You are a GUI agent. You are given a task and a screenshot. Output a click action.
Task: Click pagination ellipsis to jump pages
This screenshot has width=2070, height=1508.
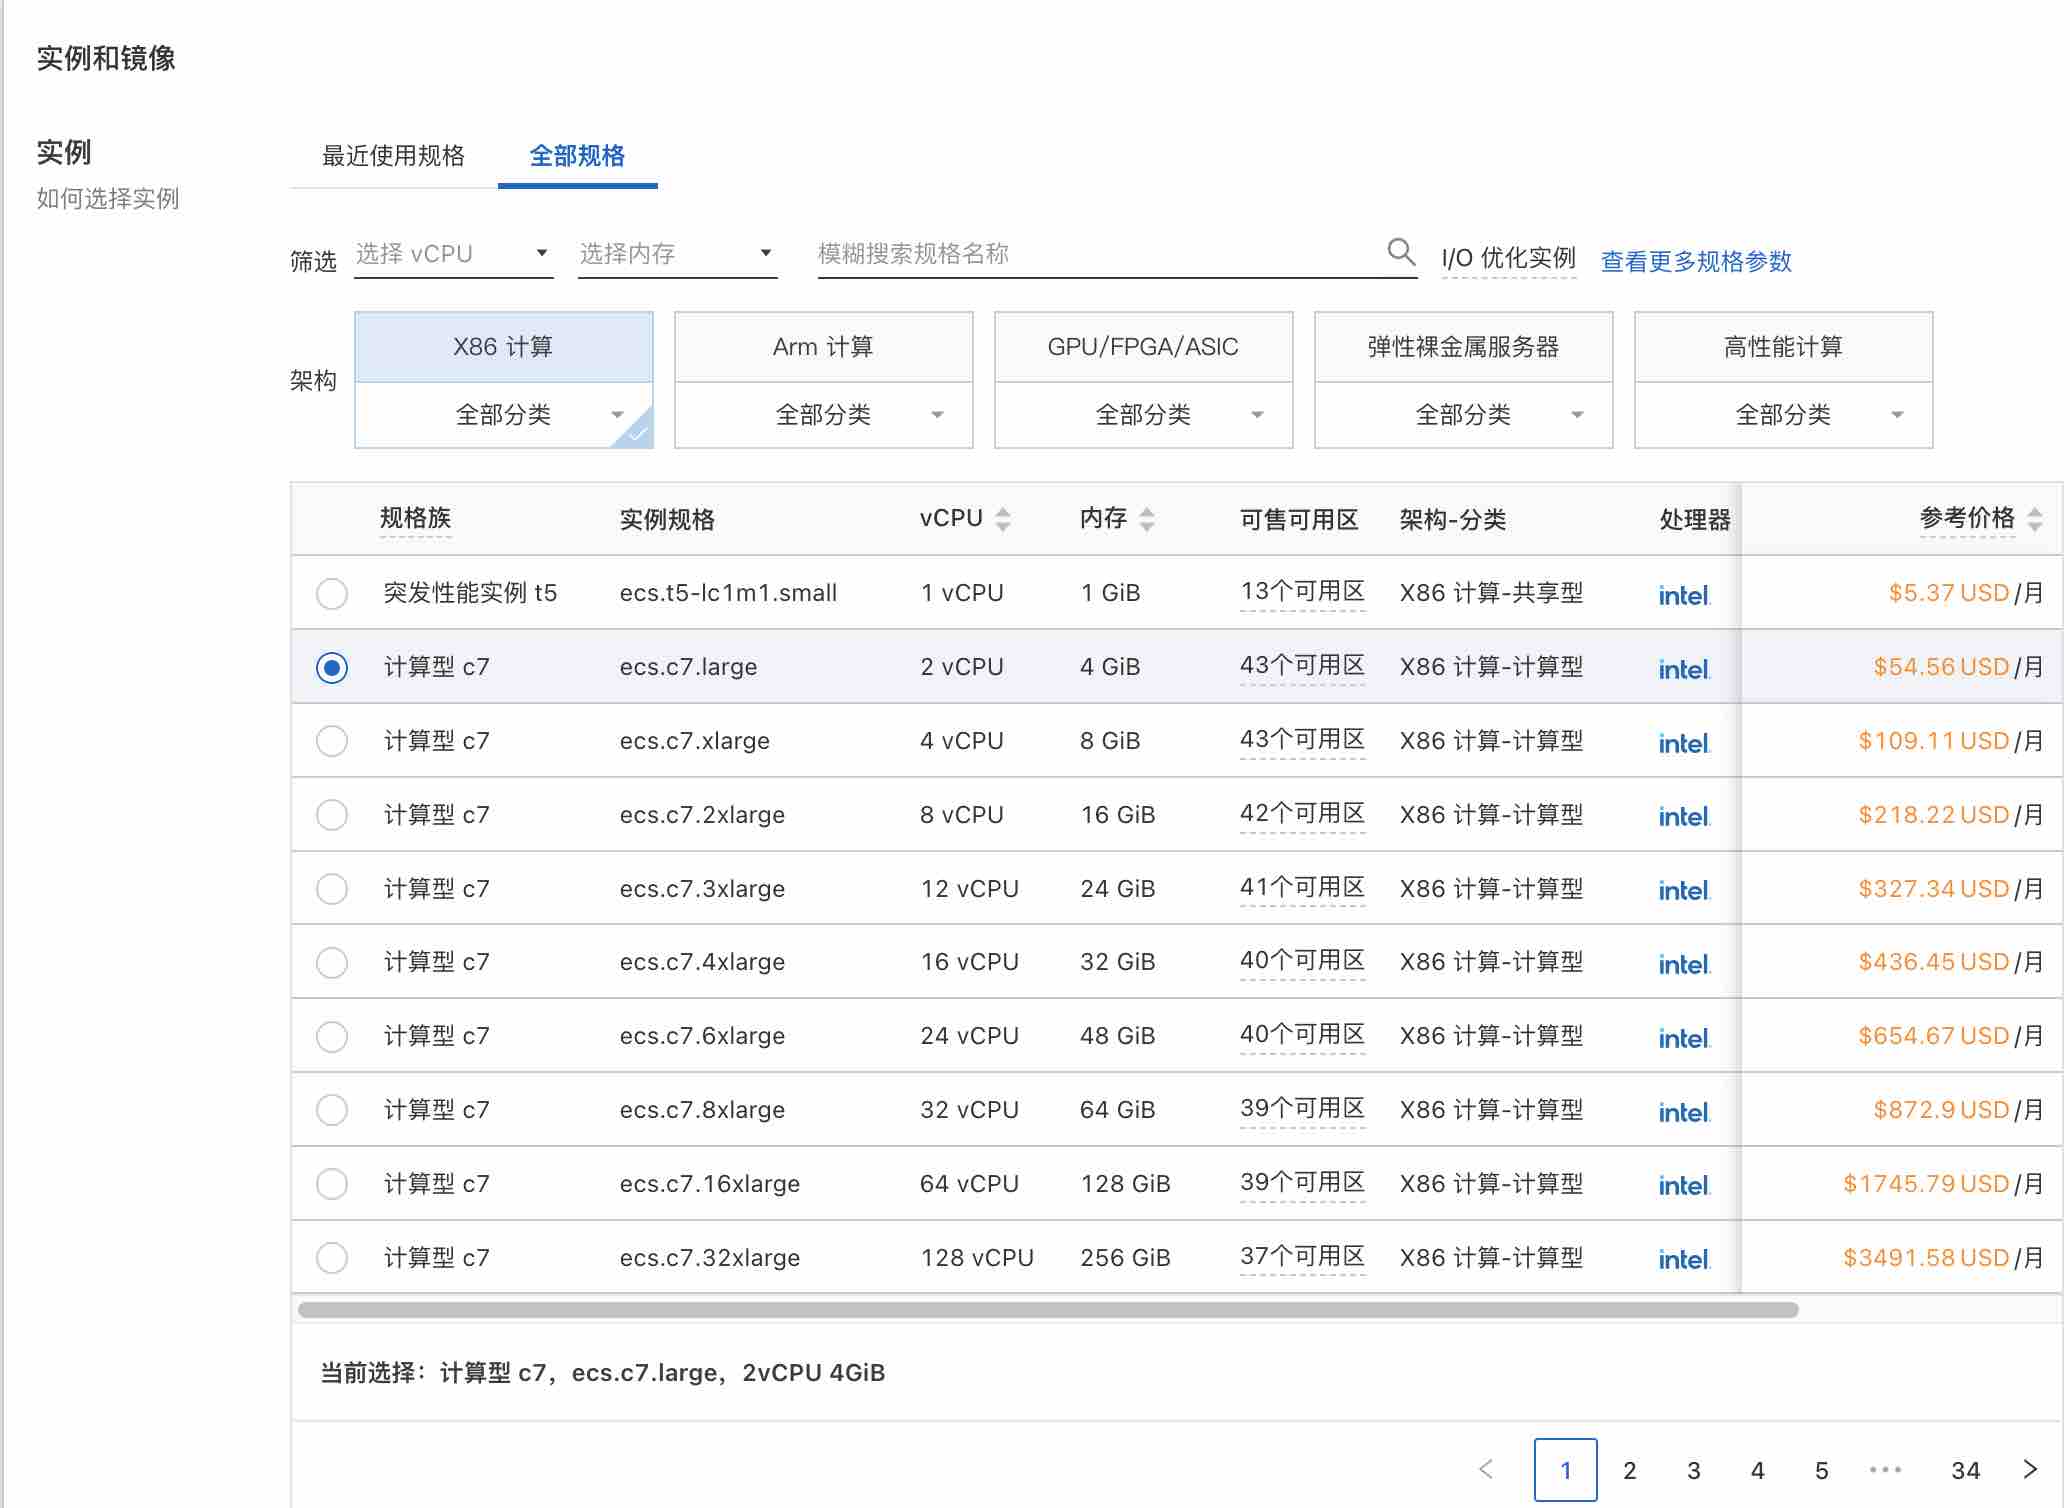(x=1885, y=1469)
